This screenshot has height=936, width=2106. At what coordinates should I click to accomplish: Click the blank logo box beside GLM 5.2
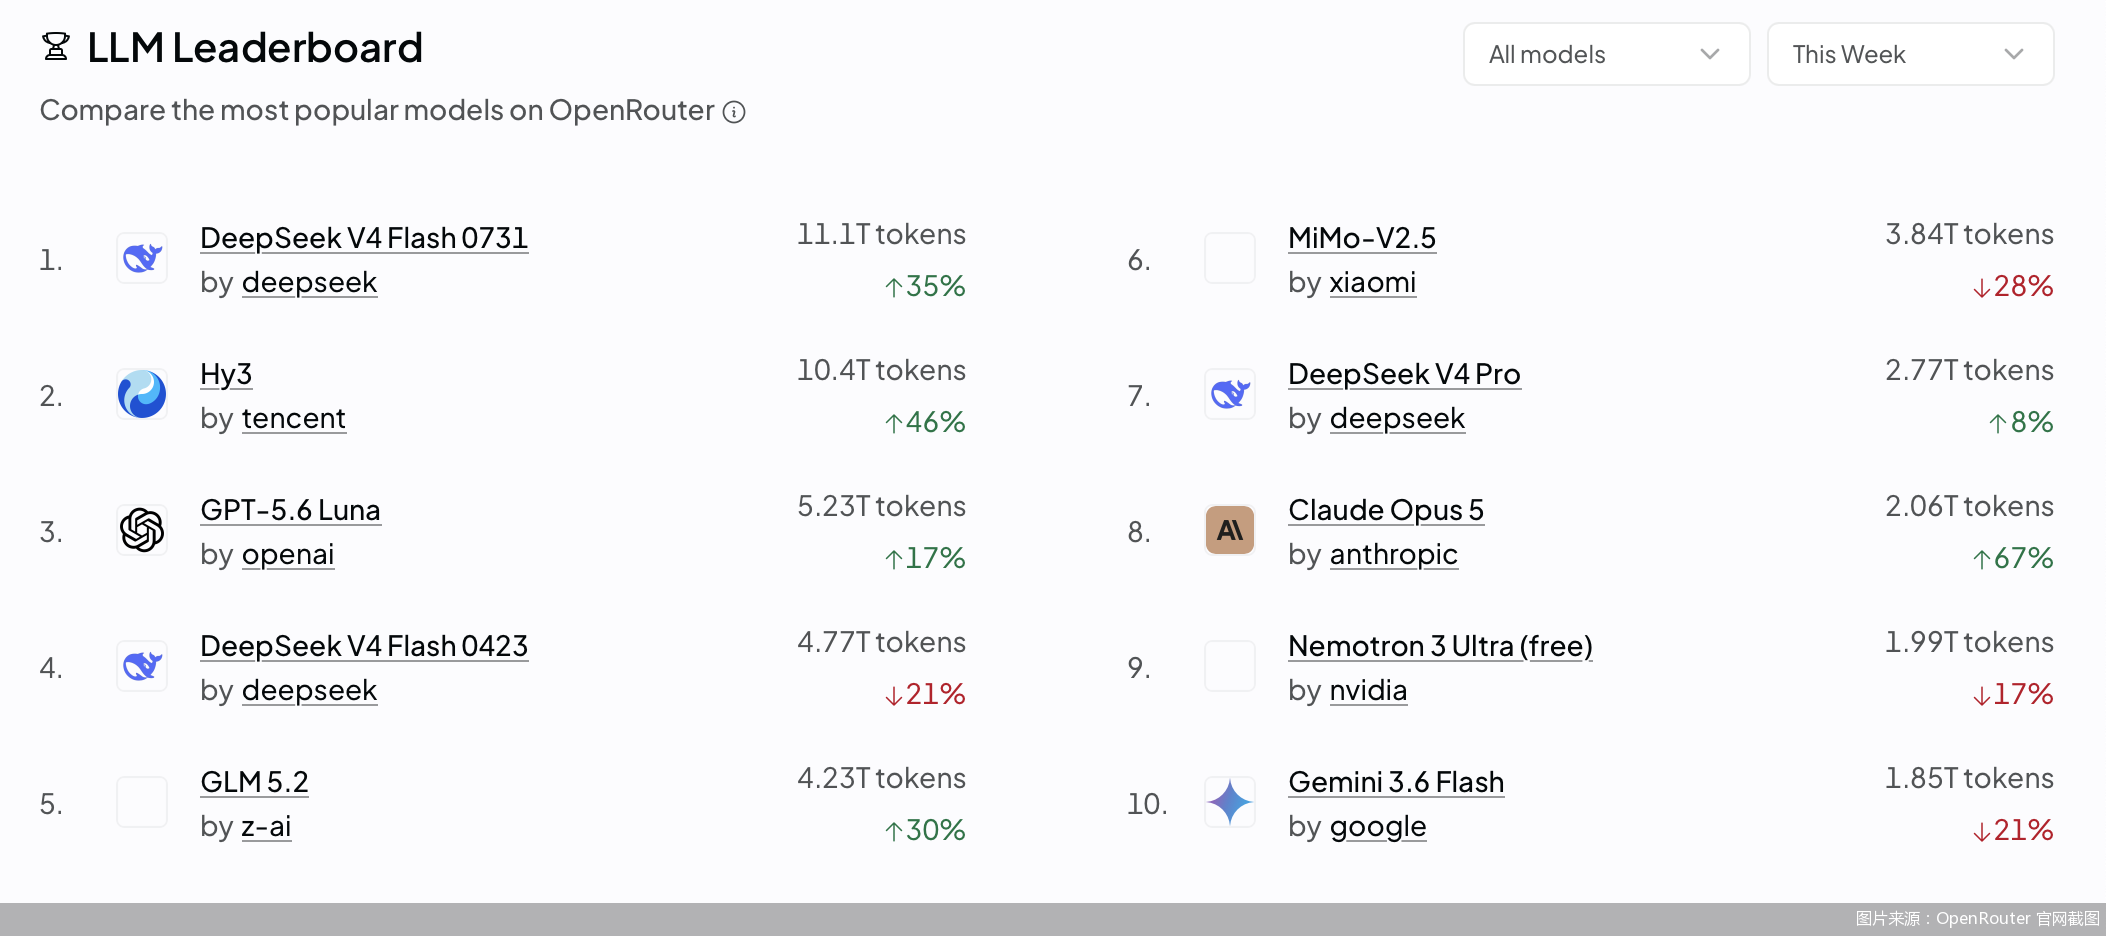[x=142, y=802]
